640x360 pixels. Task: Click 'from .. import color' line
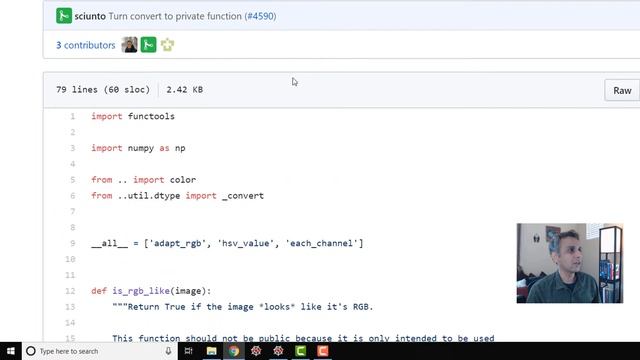click(144, 180)
